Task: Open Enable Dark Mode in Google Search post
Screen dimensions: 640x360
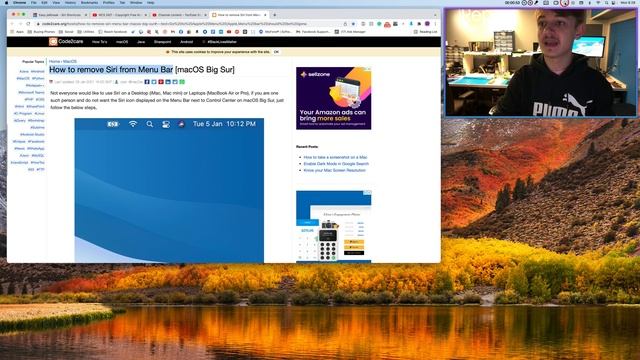Action: pyautogui.click(x=336, y=164)
